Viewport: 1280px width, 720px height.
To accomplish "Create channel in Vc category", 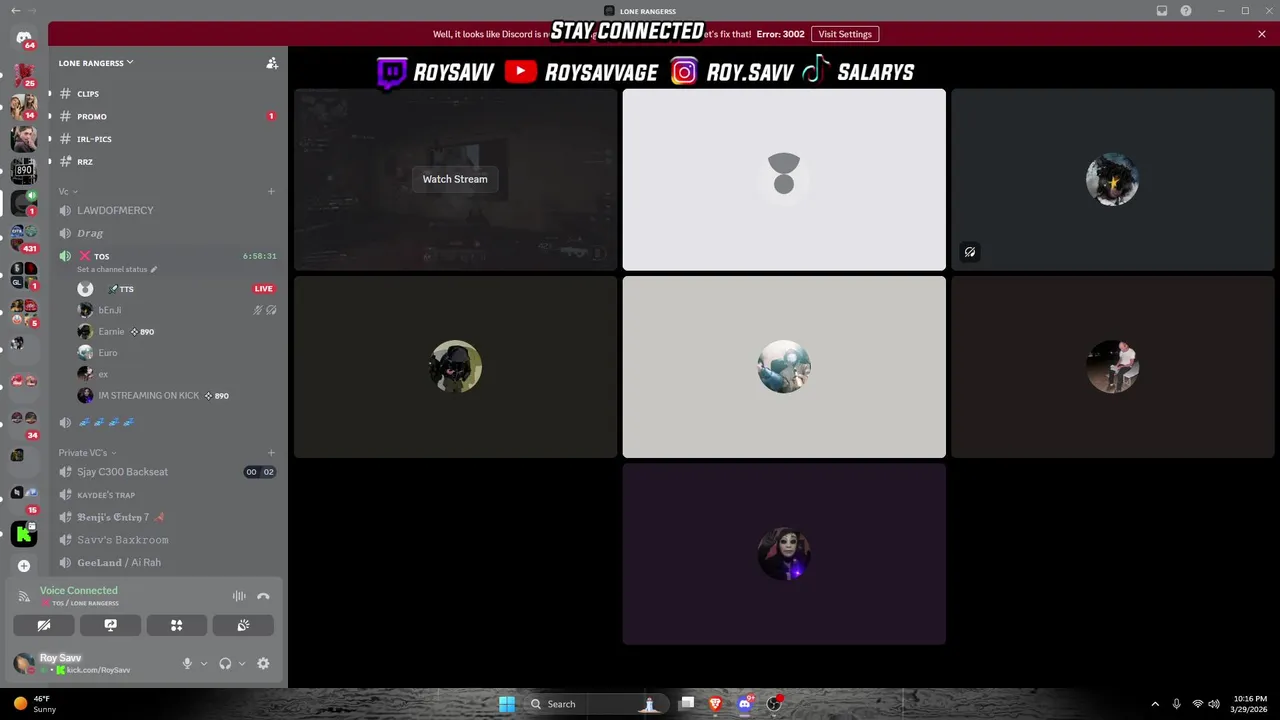I will (271, 191).
